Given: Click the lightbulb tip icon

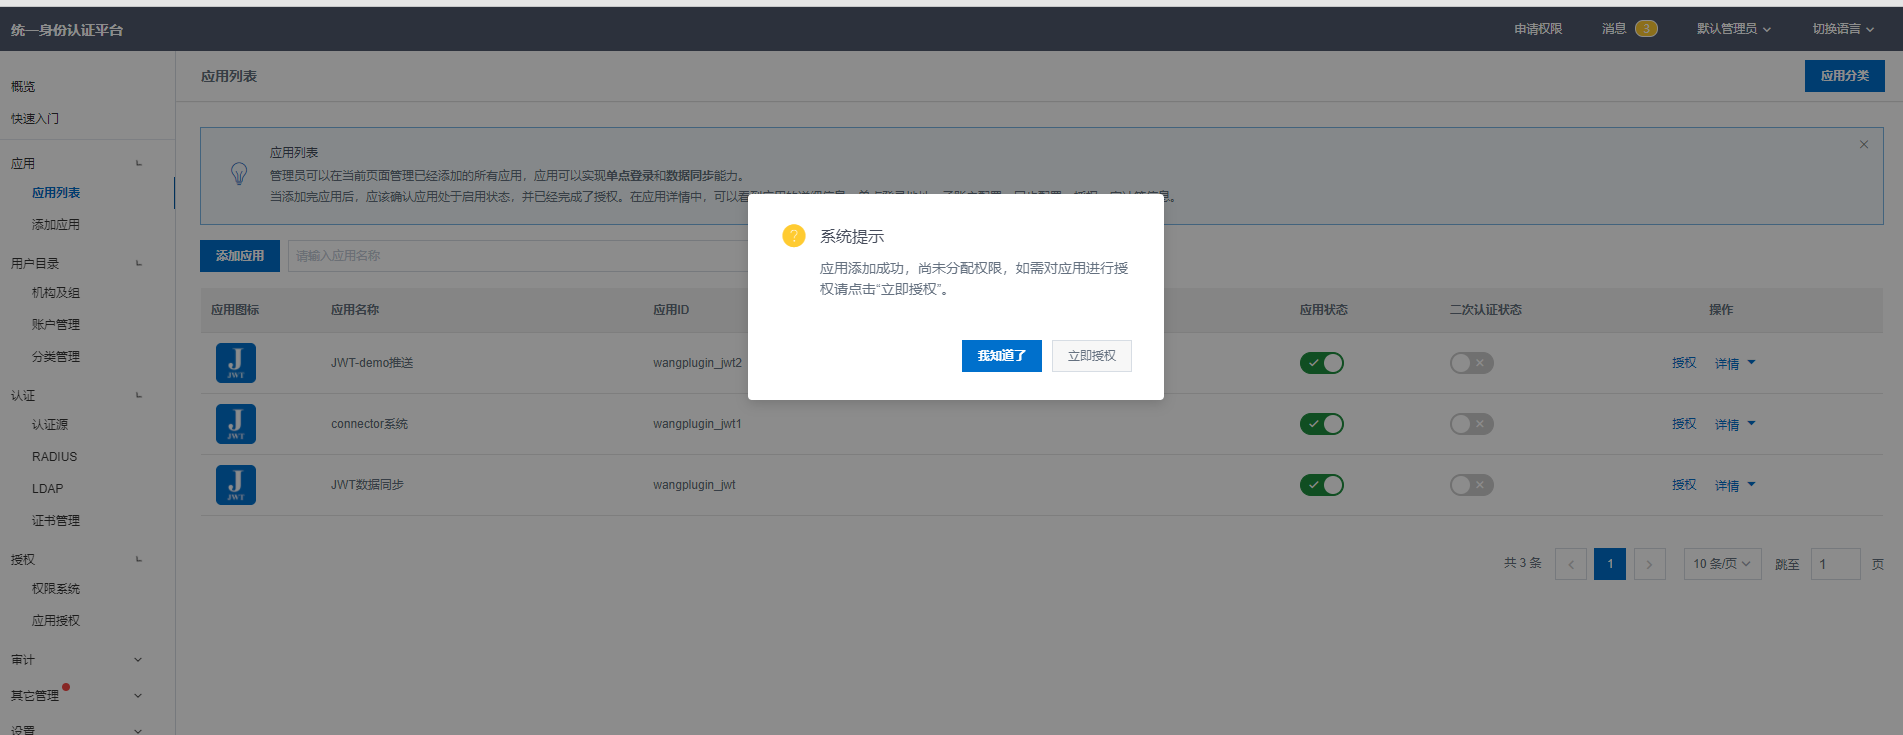Looking at the screenshot, I should point(239,174).
